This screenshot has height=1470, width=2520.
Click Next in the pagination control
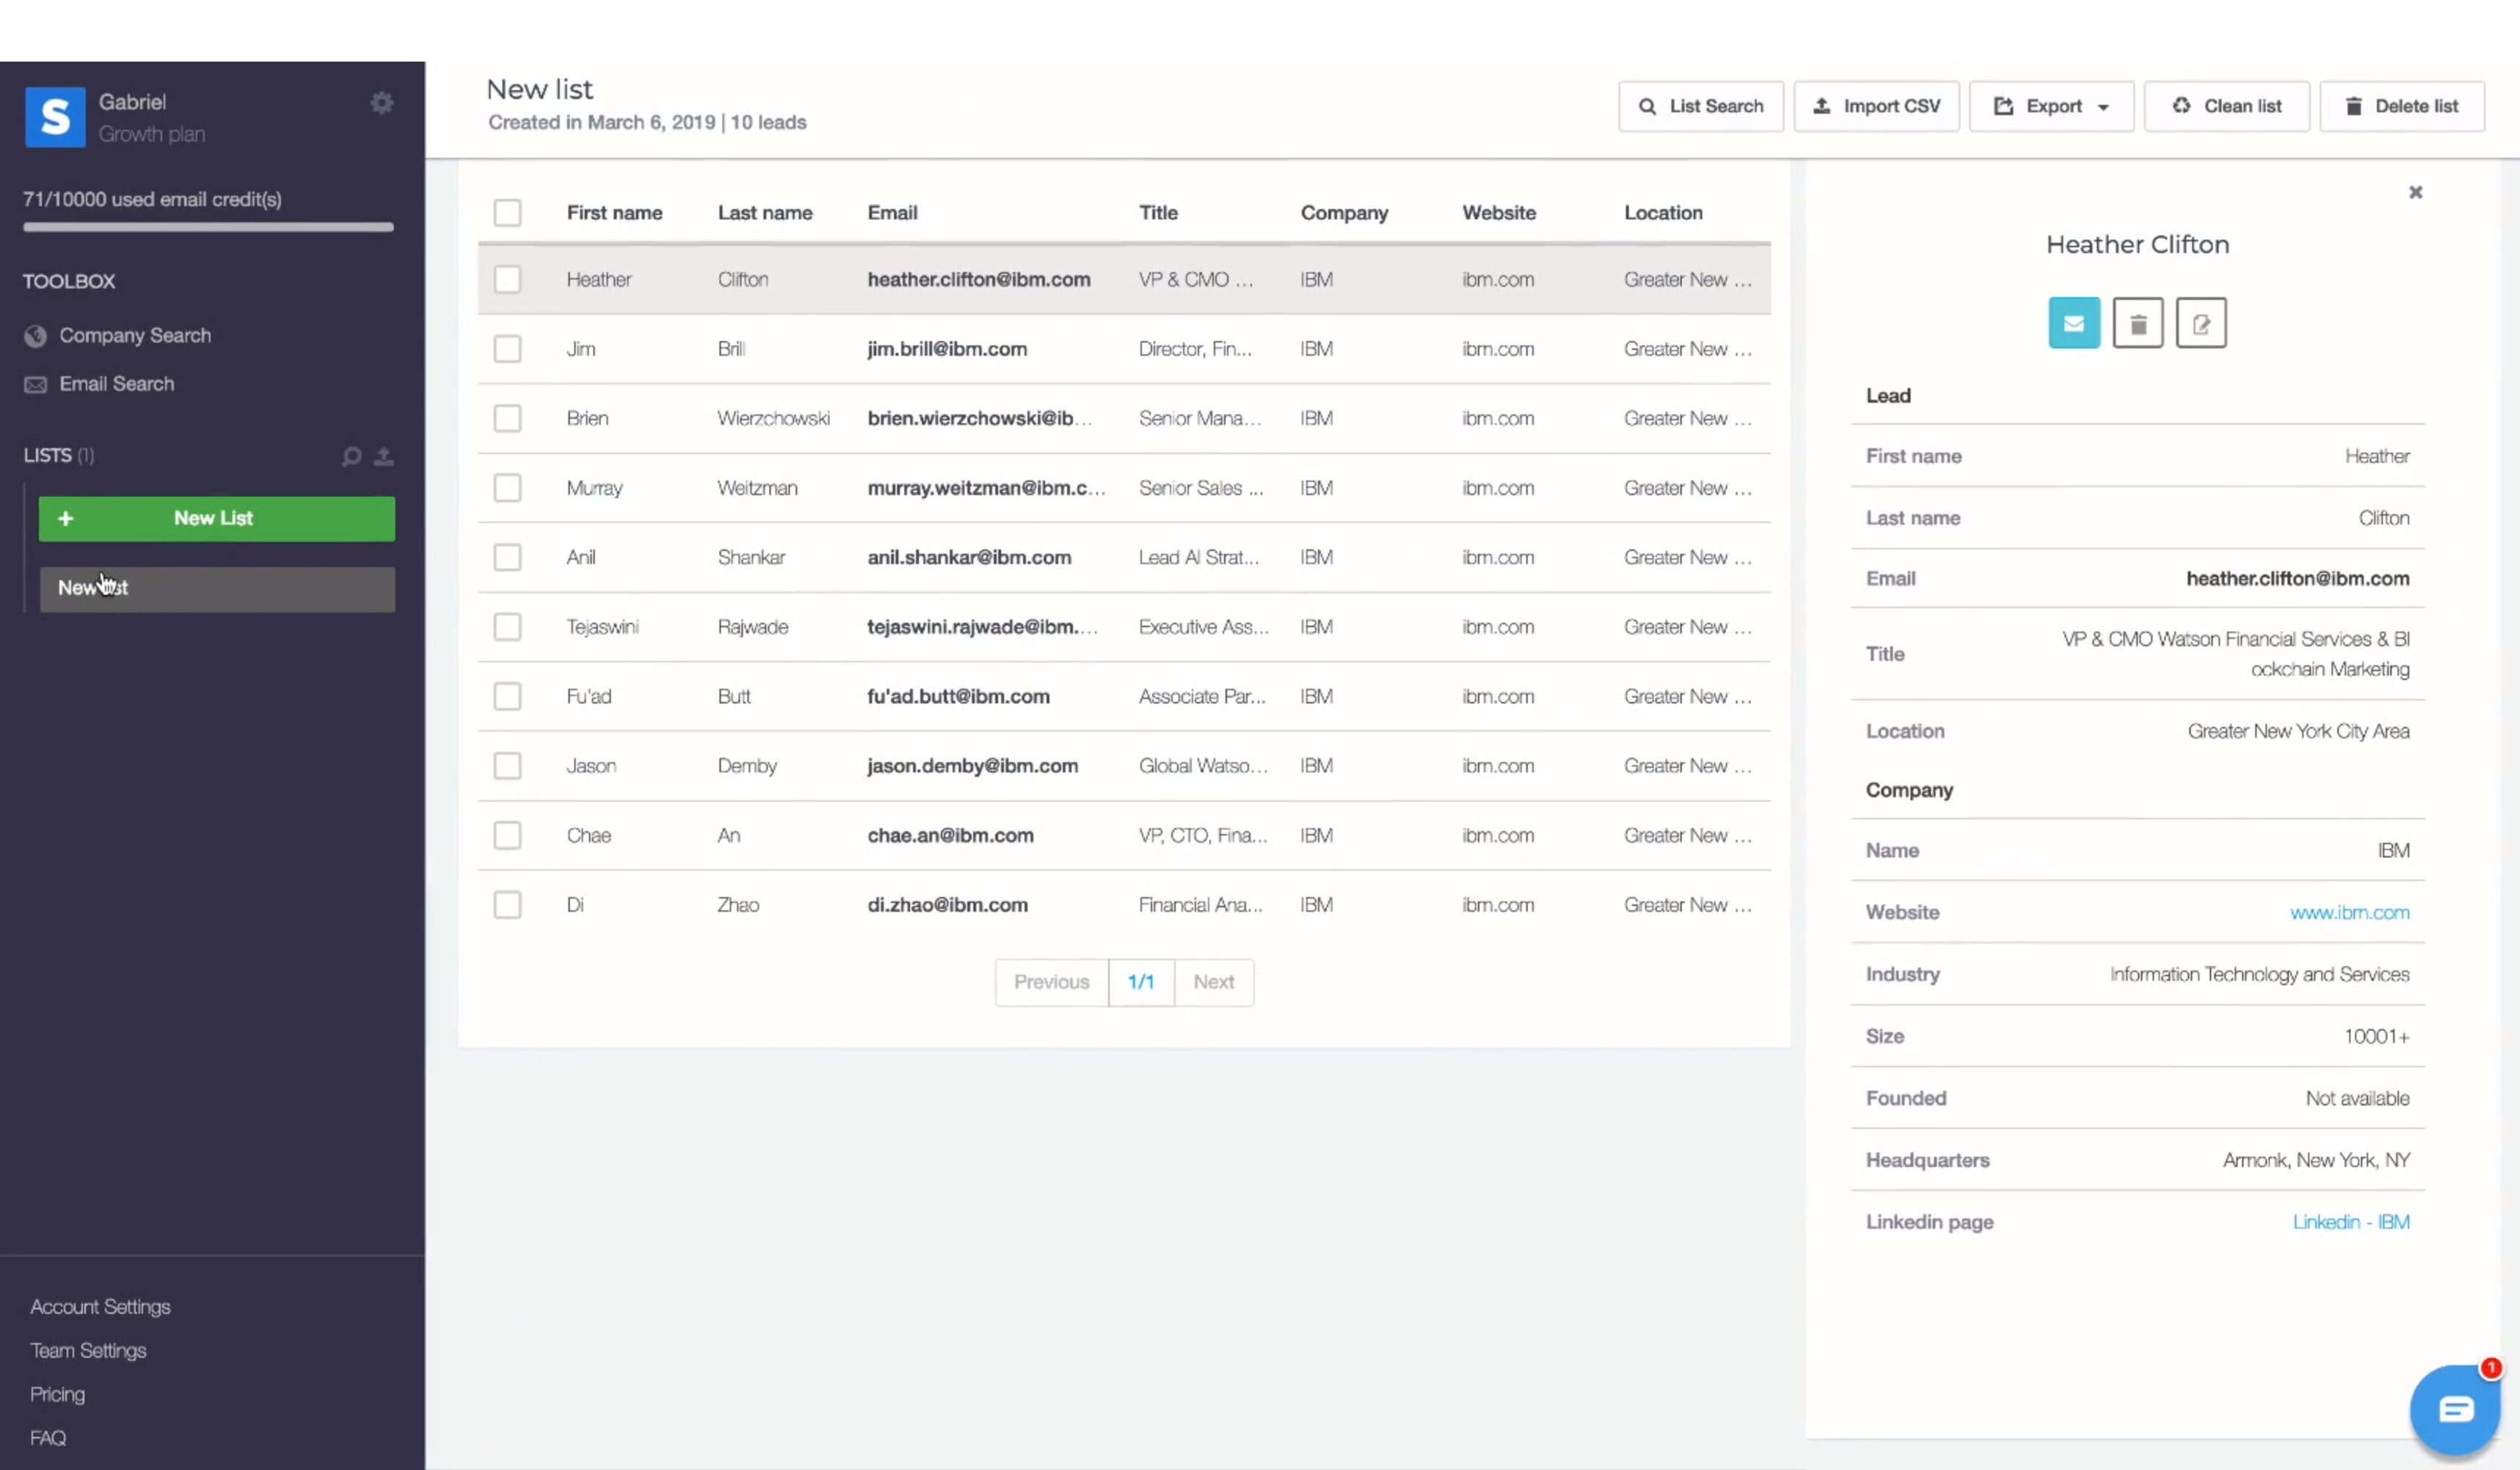[1213, 982]
